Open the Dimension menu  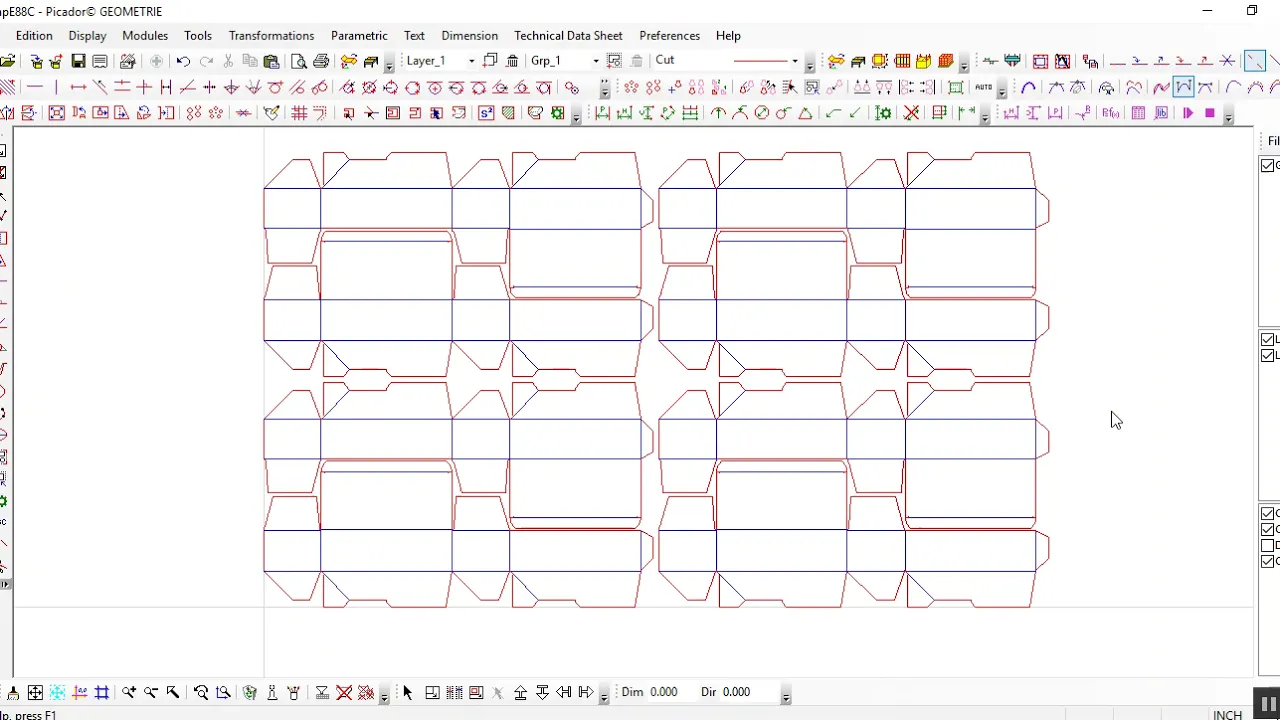click(469, 35)
